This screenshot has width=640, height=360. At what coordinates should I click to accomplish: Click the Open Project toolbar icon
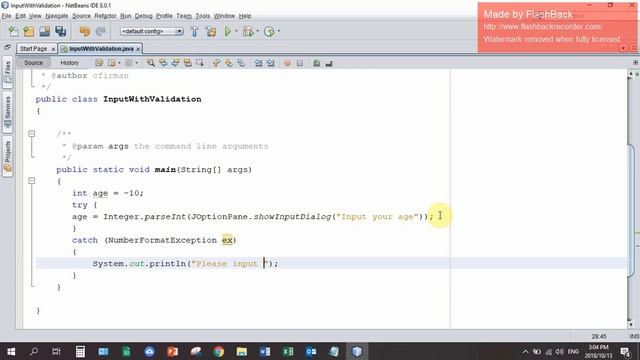(x=44, y=31)
